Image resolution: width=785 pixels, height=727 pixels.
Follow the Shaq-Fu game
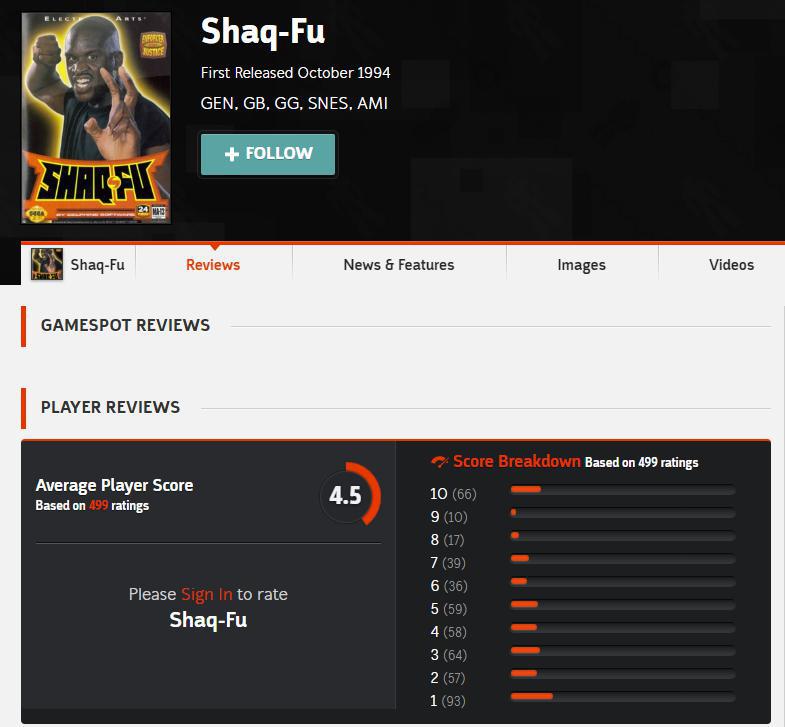(268, 154)
